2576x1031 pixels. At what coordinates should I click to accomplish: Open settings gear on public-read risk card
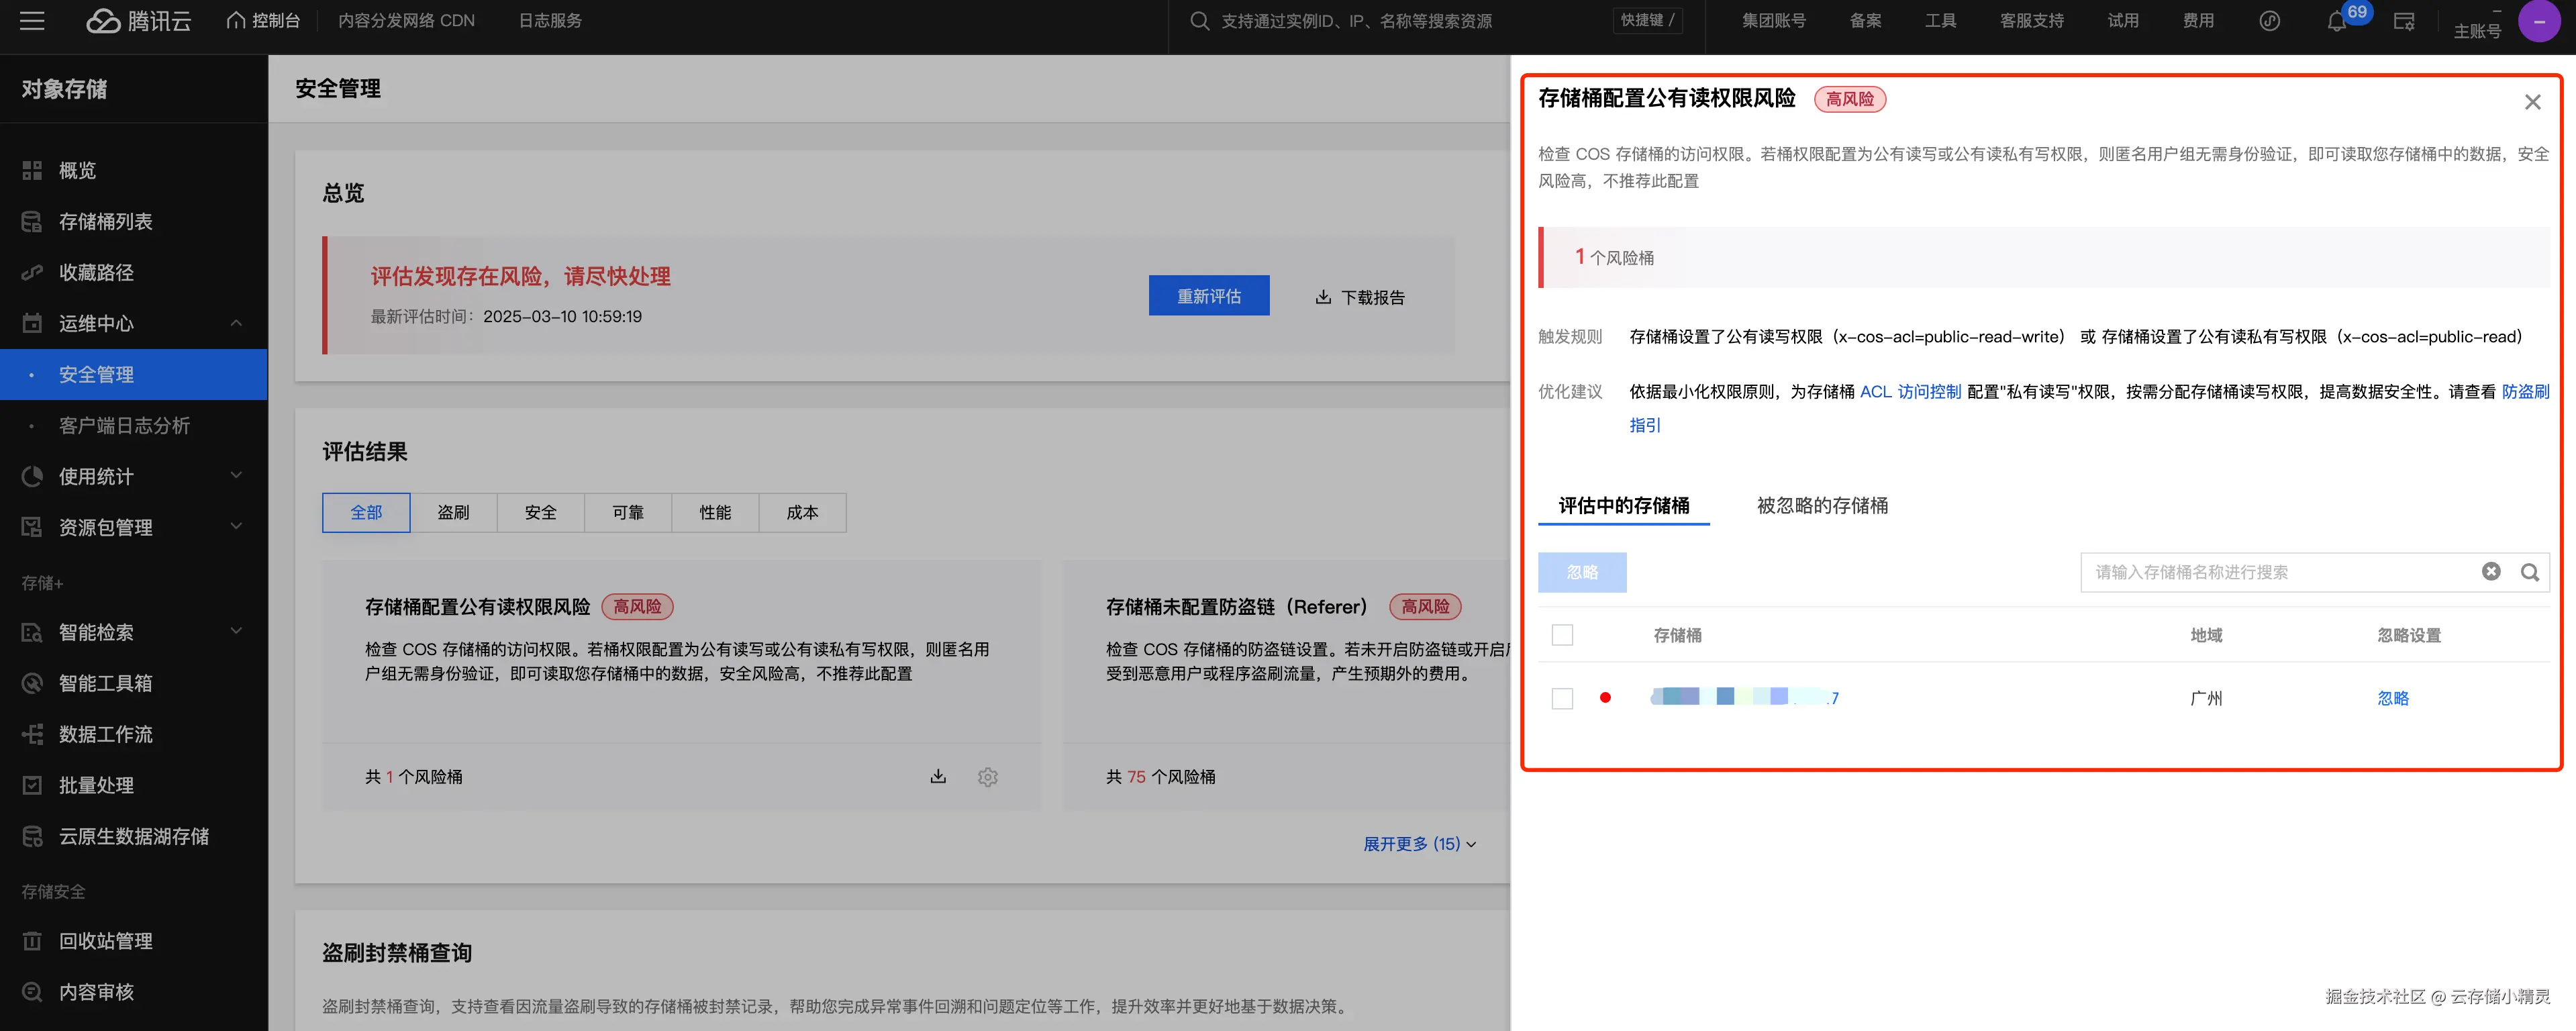988,777
